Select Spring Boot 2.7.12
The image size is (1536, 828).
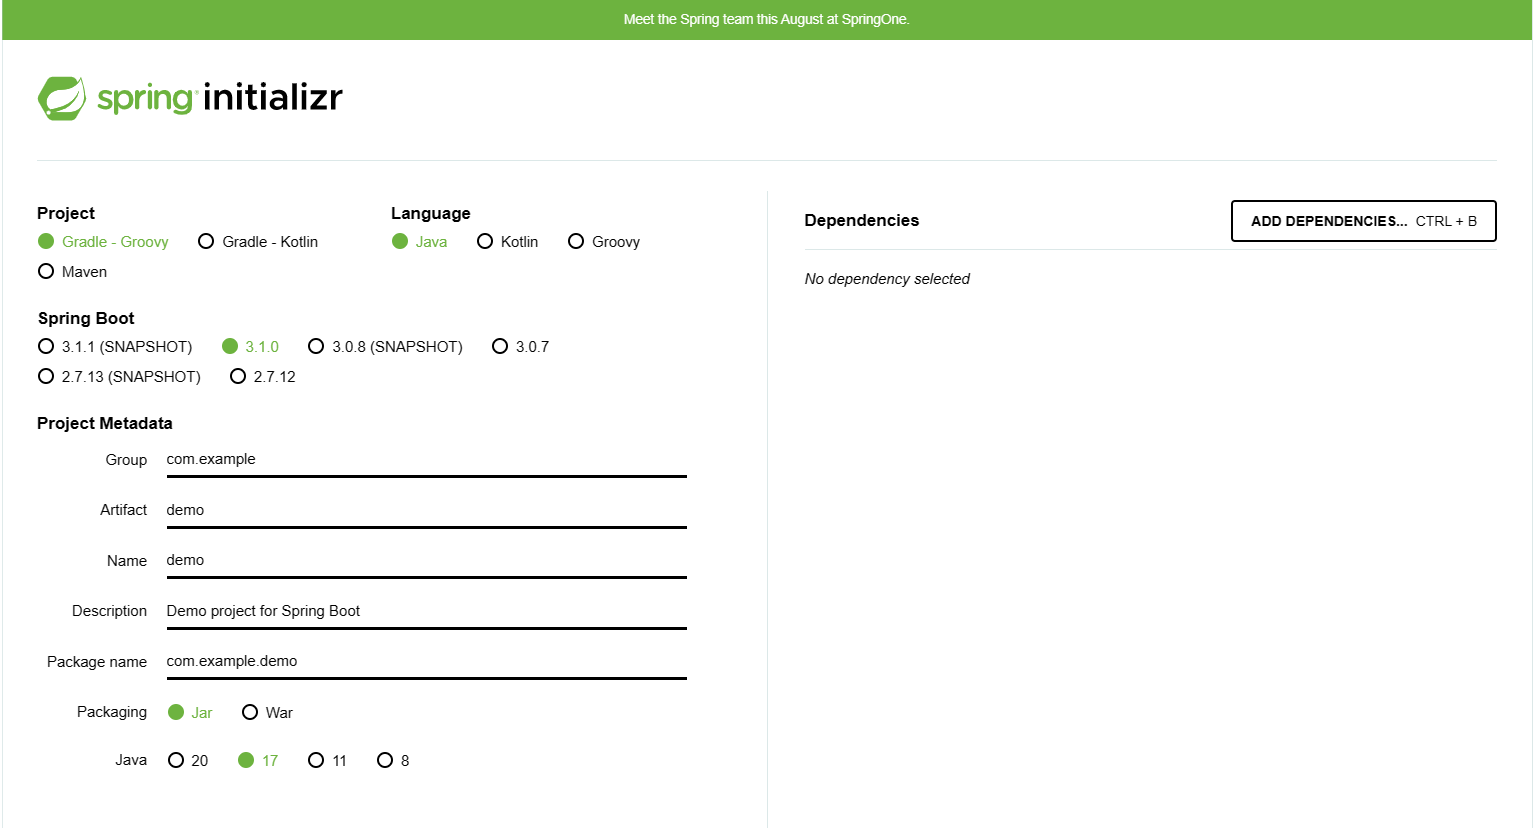click(x=238, y=377)
